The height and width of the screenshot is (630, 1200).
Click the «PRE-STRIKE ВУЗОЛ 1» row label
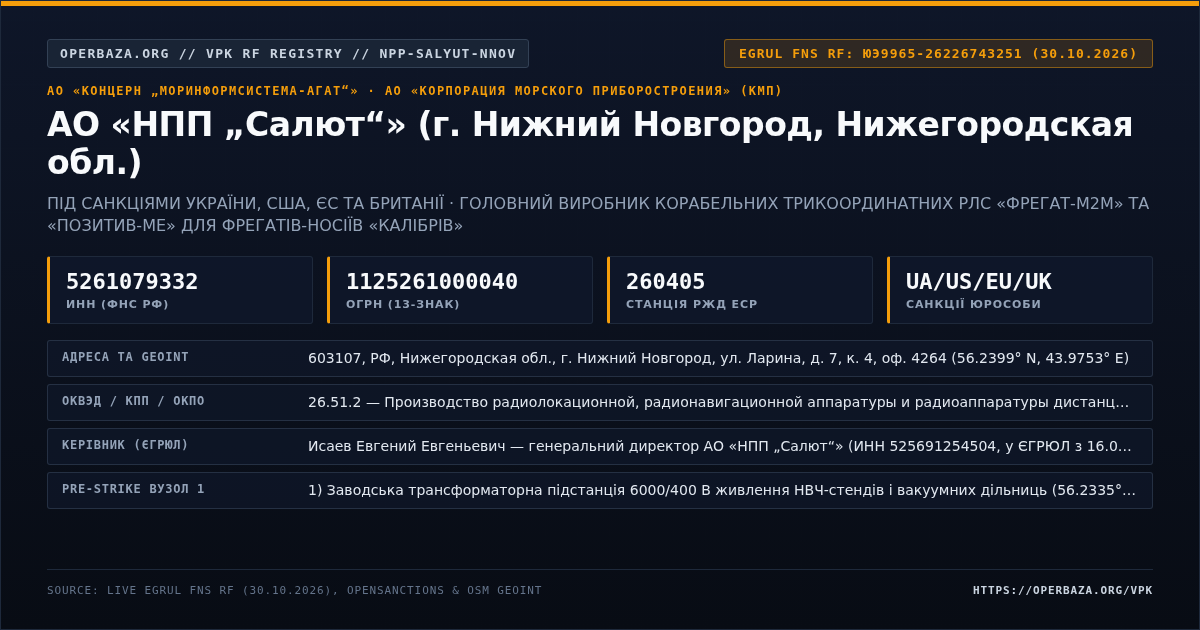coord(133,489)
